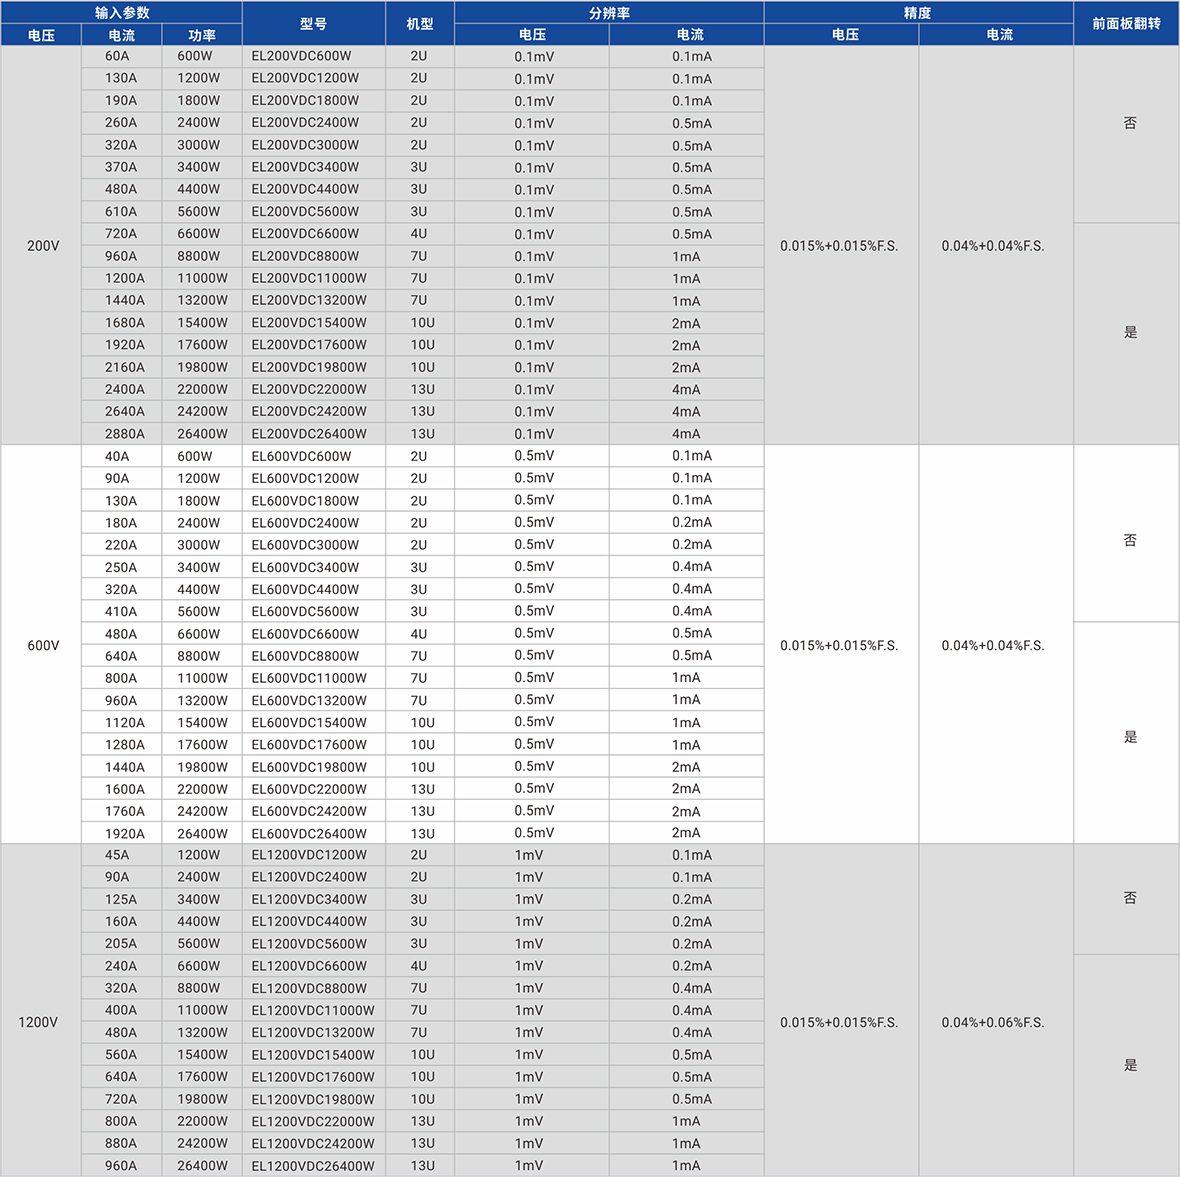Screen dimensions: 1180x1177
Task: Select the EL600VDC8800W model cell
Action: pos(305,656)
